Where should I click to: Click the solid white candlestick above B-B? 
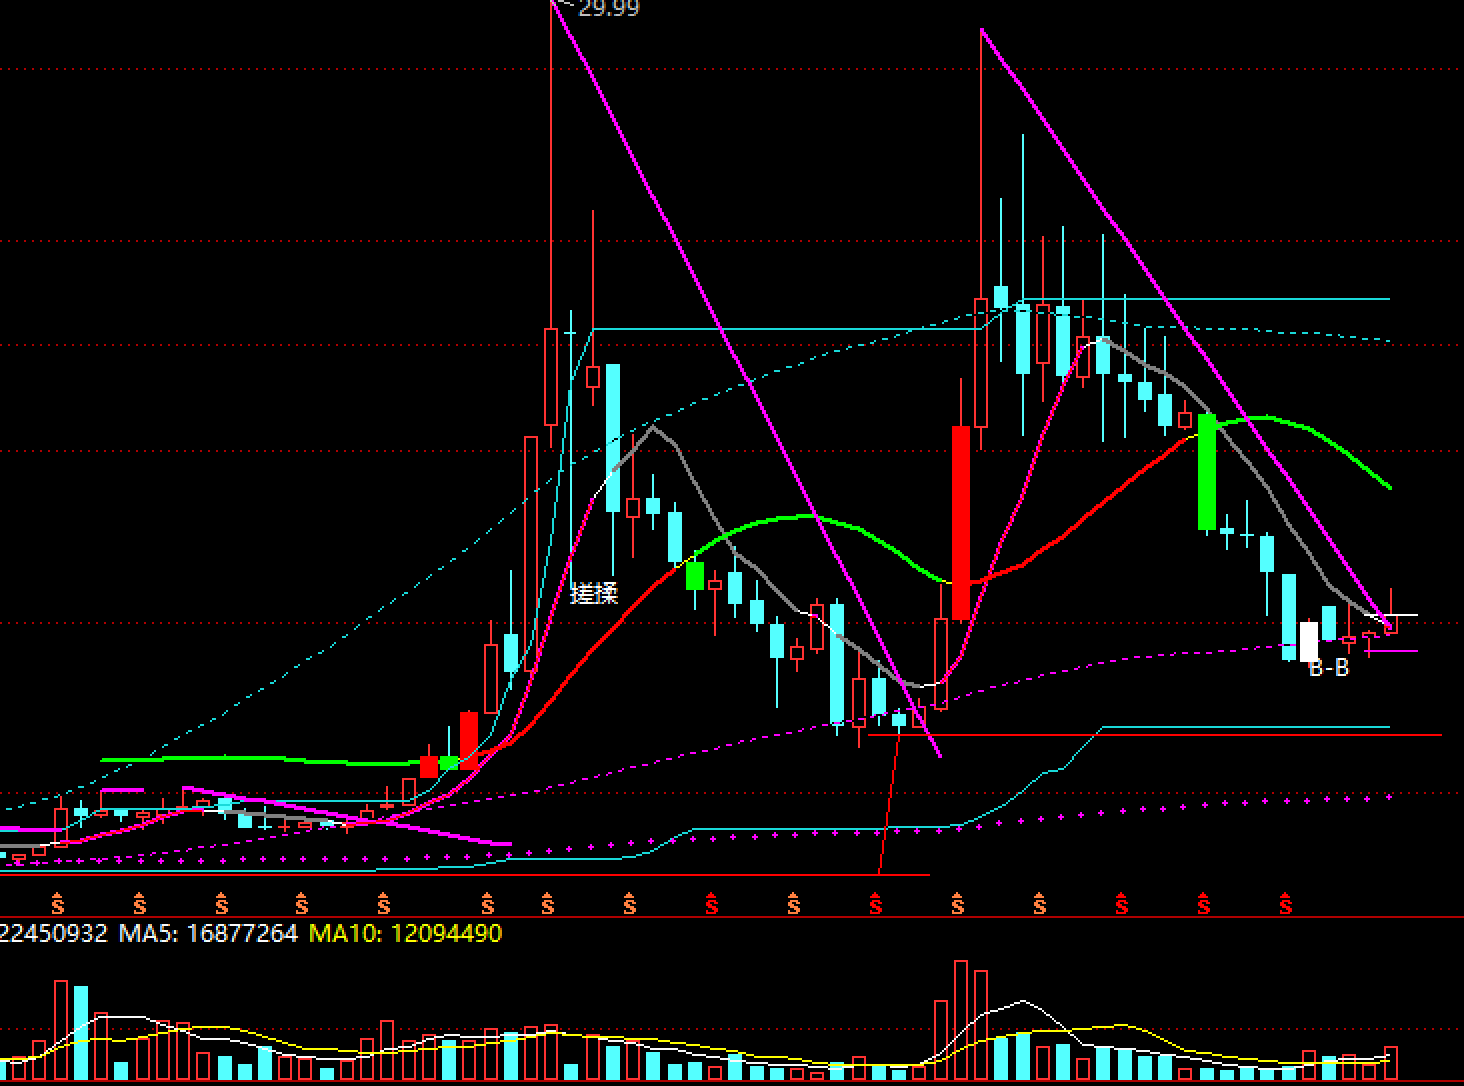pos(1309,642)
